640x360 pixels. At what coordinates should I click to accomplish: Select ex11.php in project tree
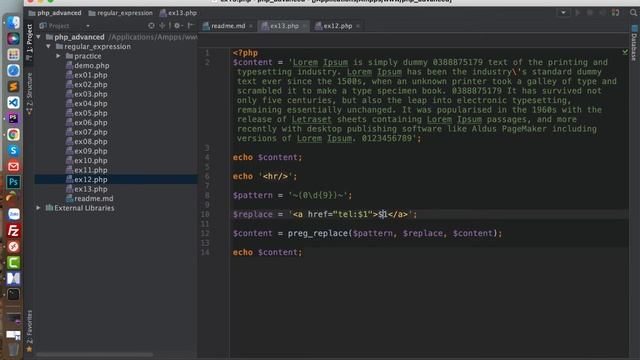pyautogui.click(x=91, y=170)
